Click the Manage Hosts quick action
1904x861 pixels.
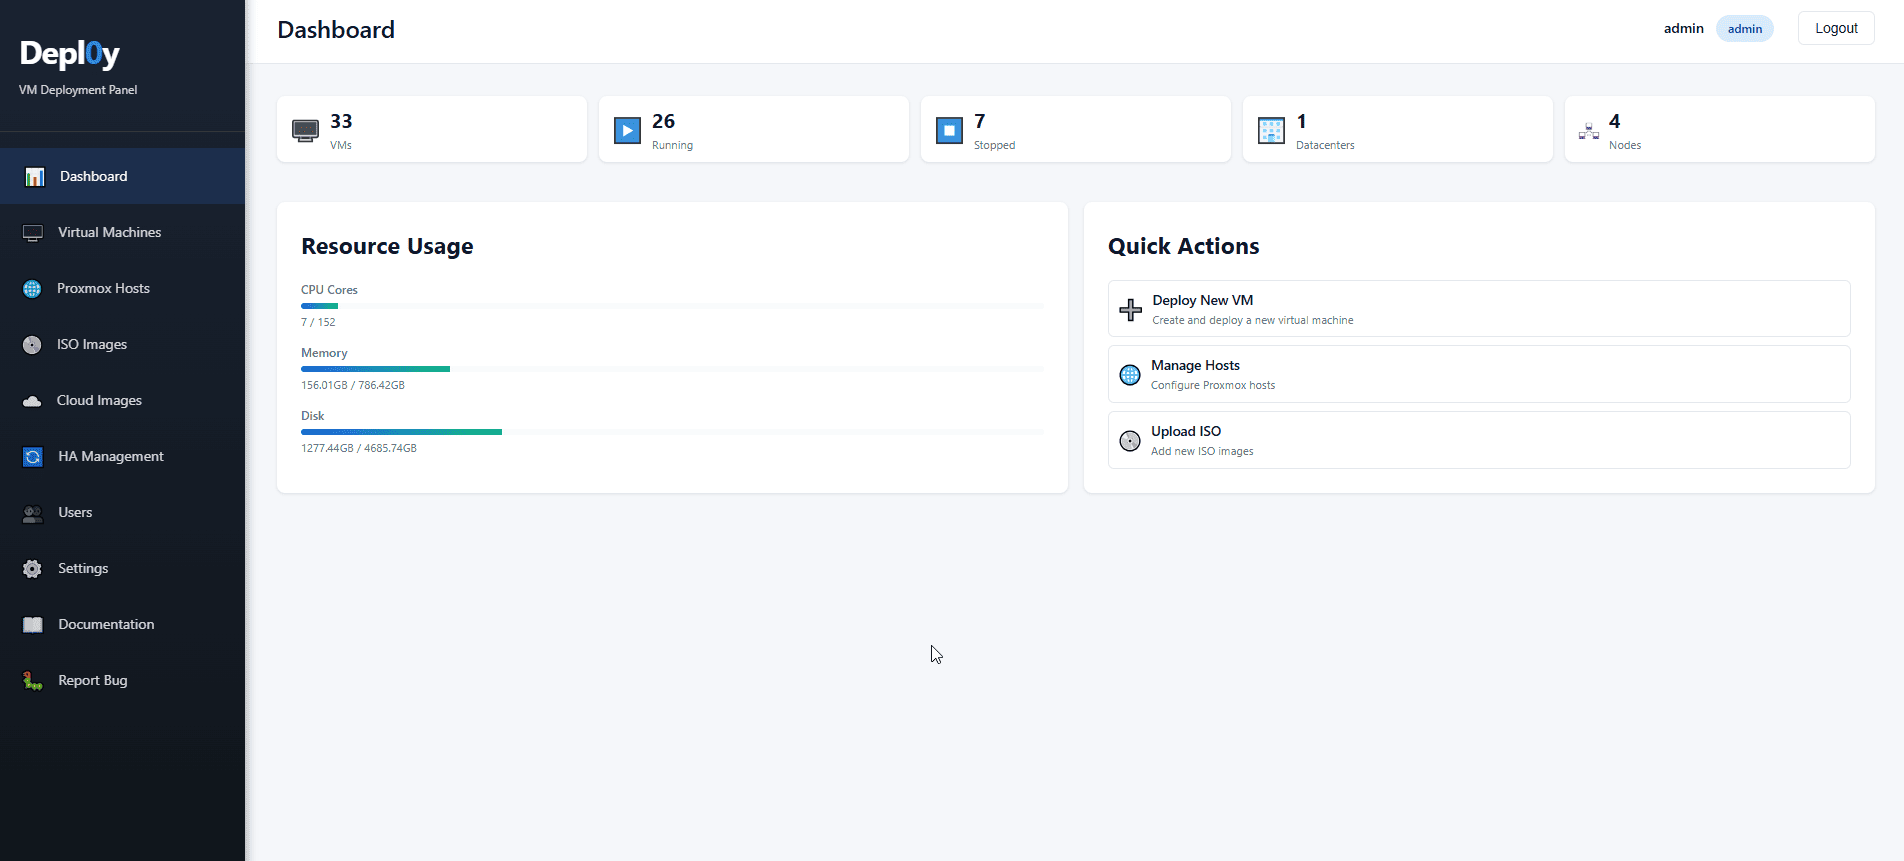coord(1479,374)
